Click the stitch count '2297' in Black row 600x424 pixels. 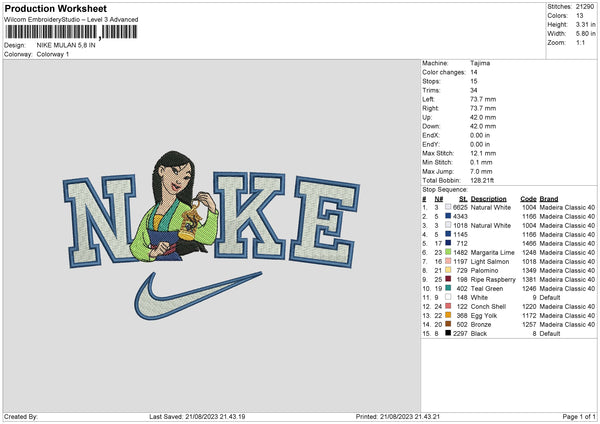click(460, 333)
